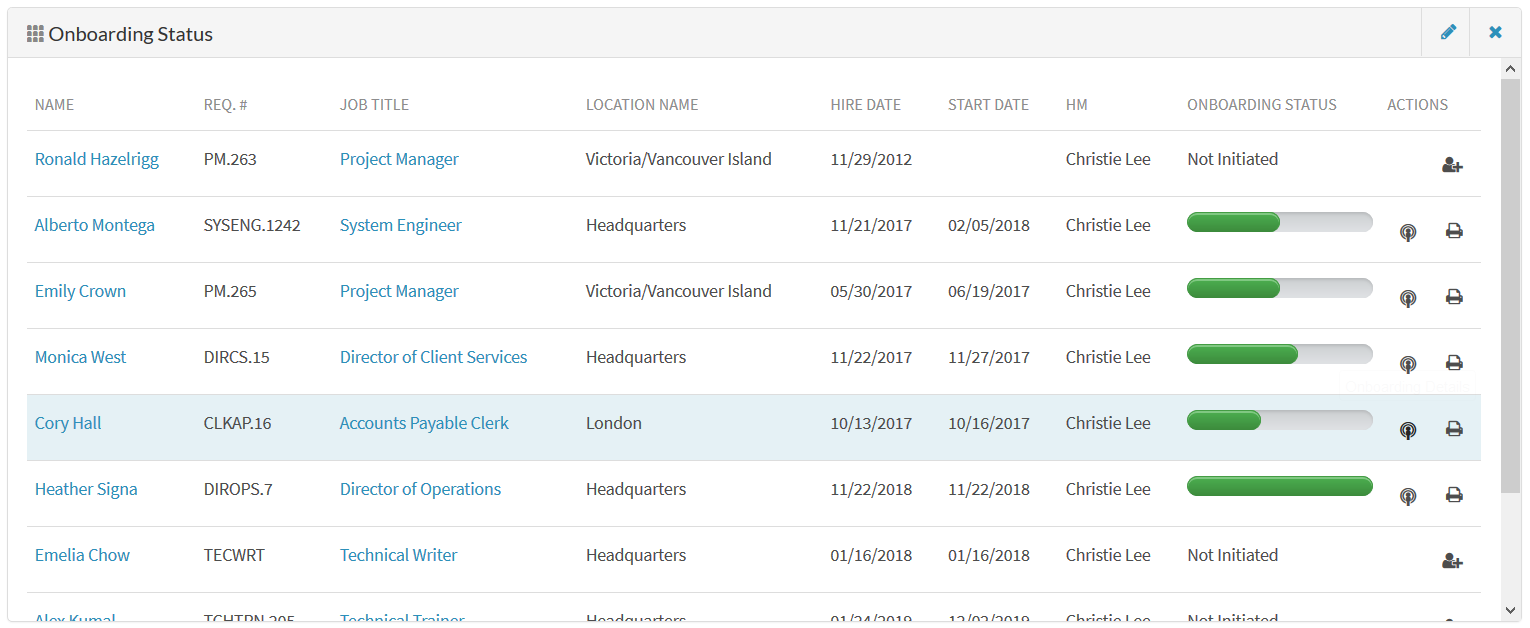Close the Onboarding Status panel
The height and width of the screenshot is (628, 1530).
[x=1495, y=33]
